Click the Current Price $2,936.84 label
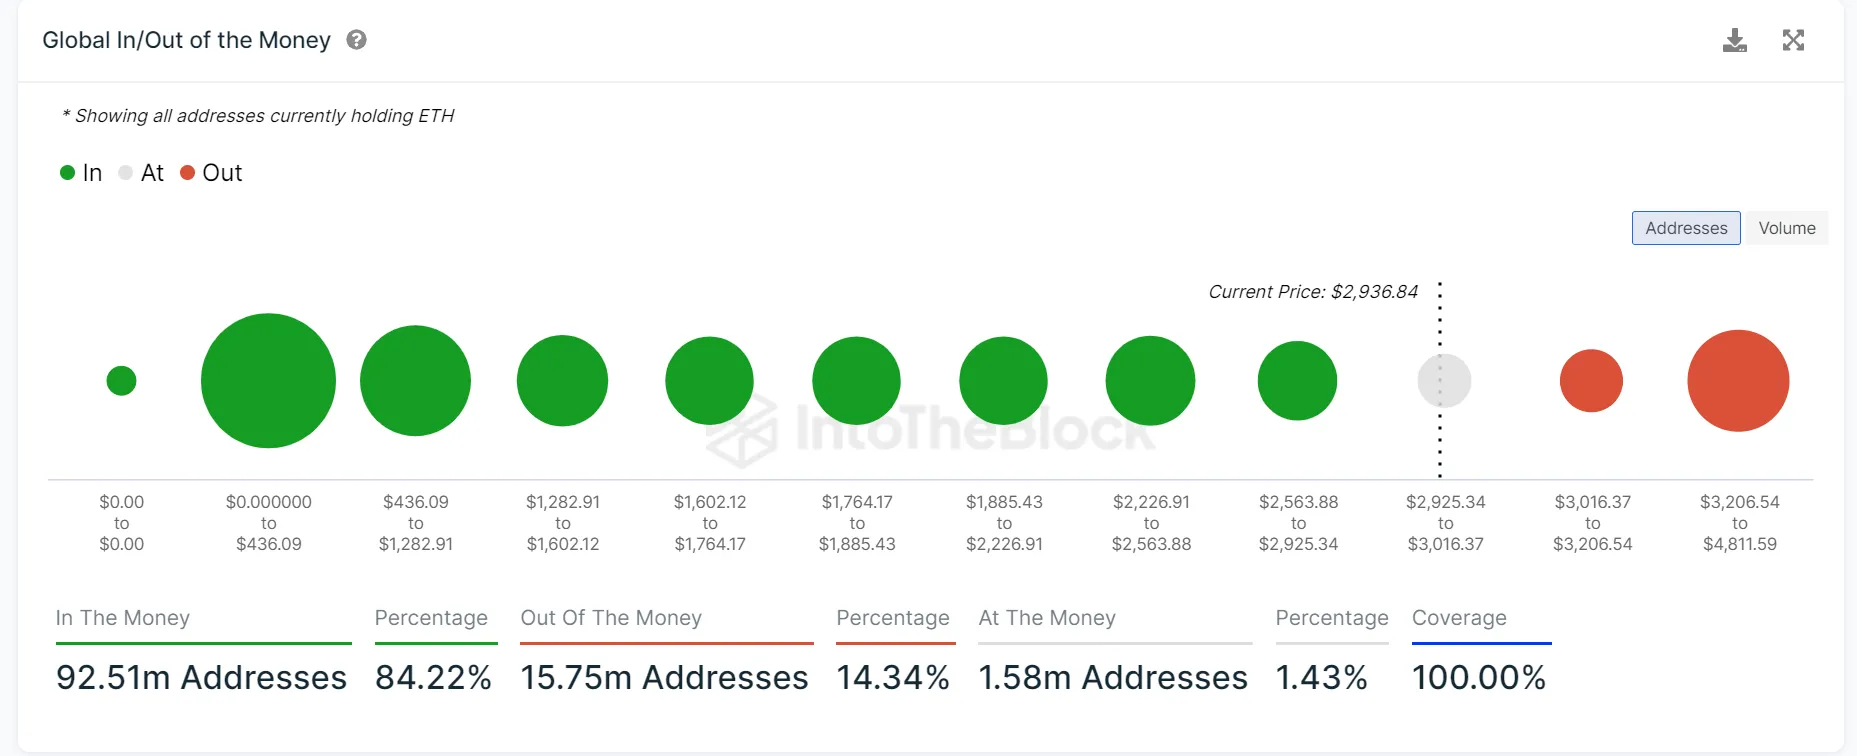Screen dimensions: 1857x756 point(1313,292)
